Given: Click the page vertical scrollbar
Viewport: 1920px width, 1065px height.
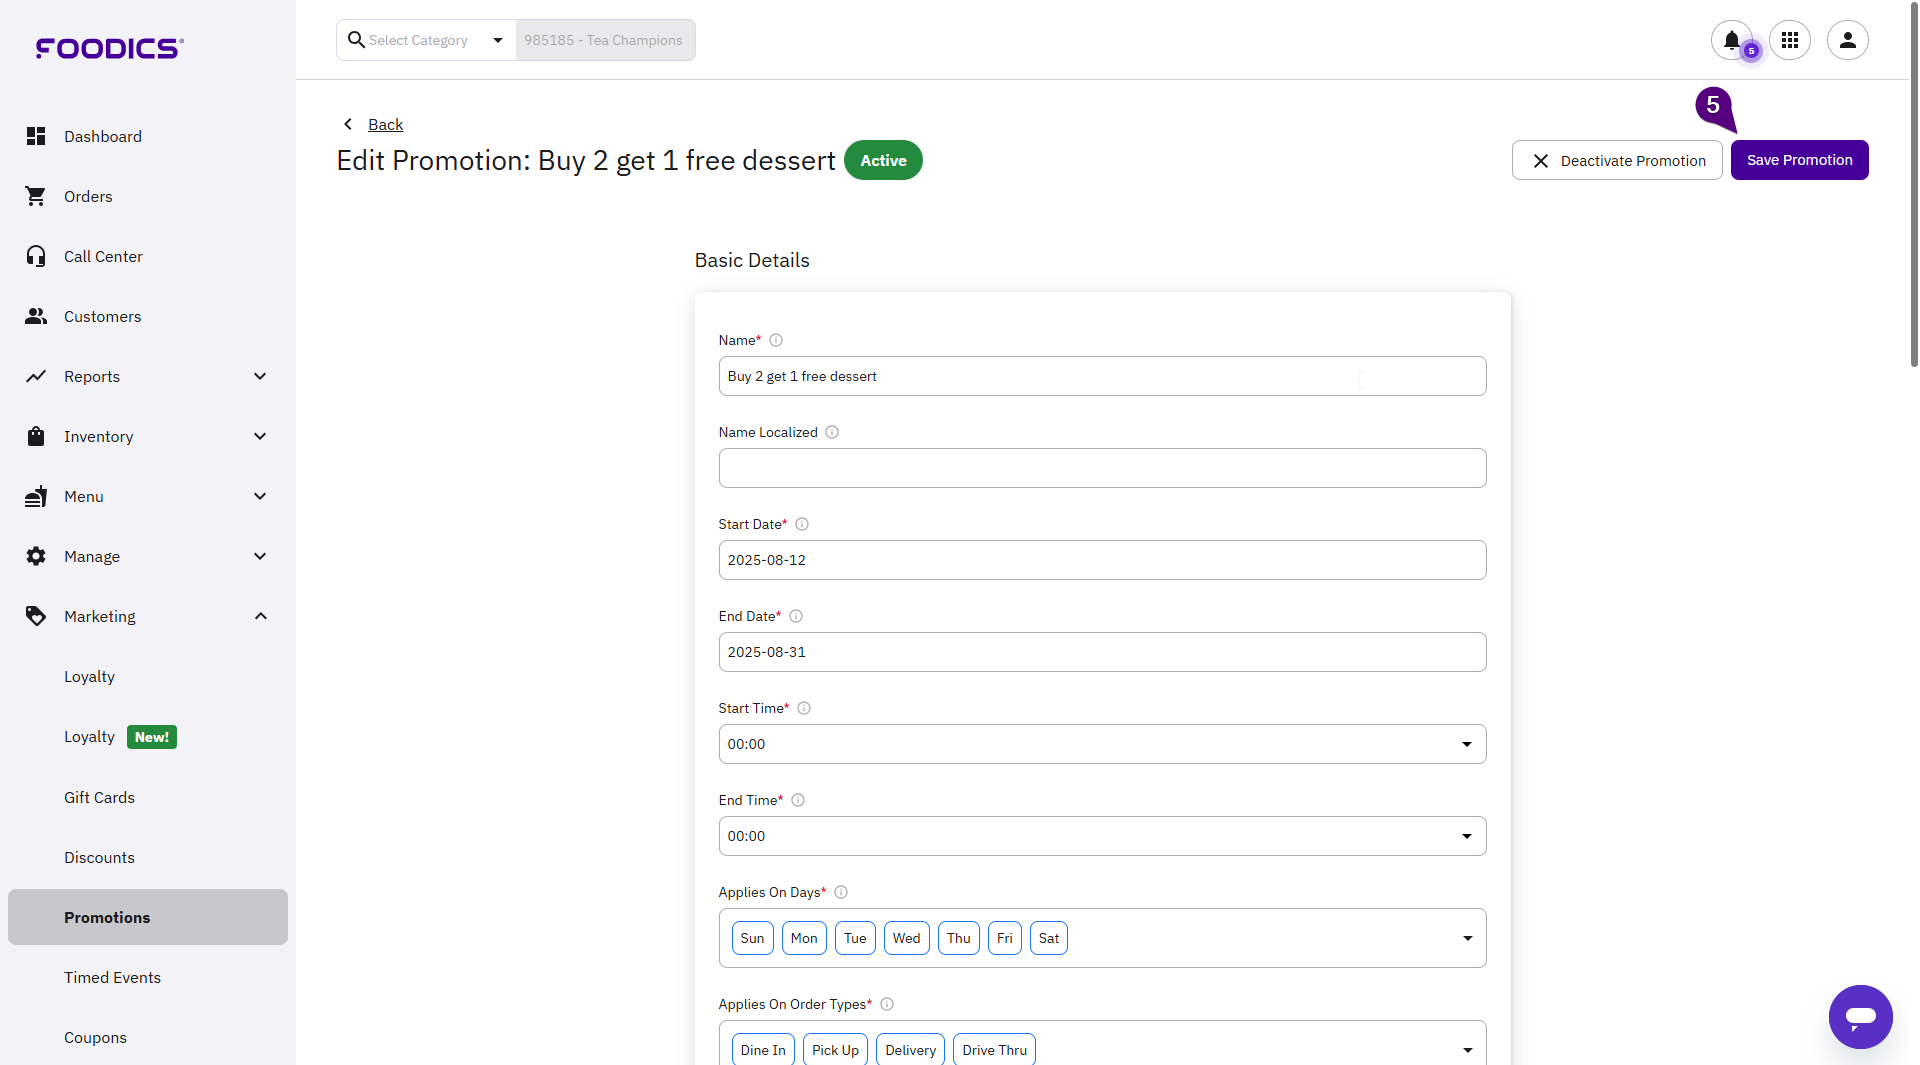Looking at the screenshot, I should 1913,200.
